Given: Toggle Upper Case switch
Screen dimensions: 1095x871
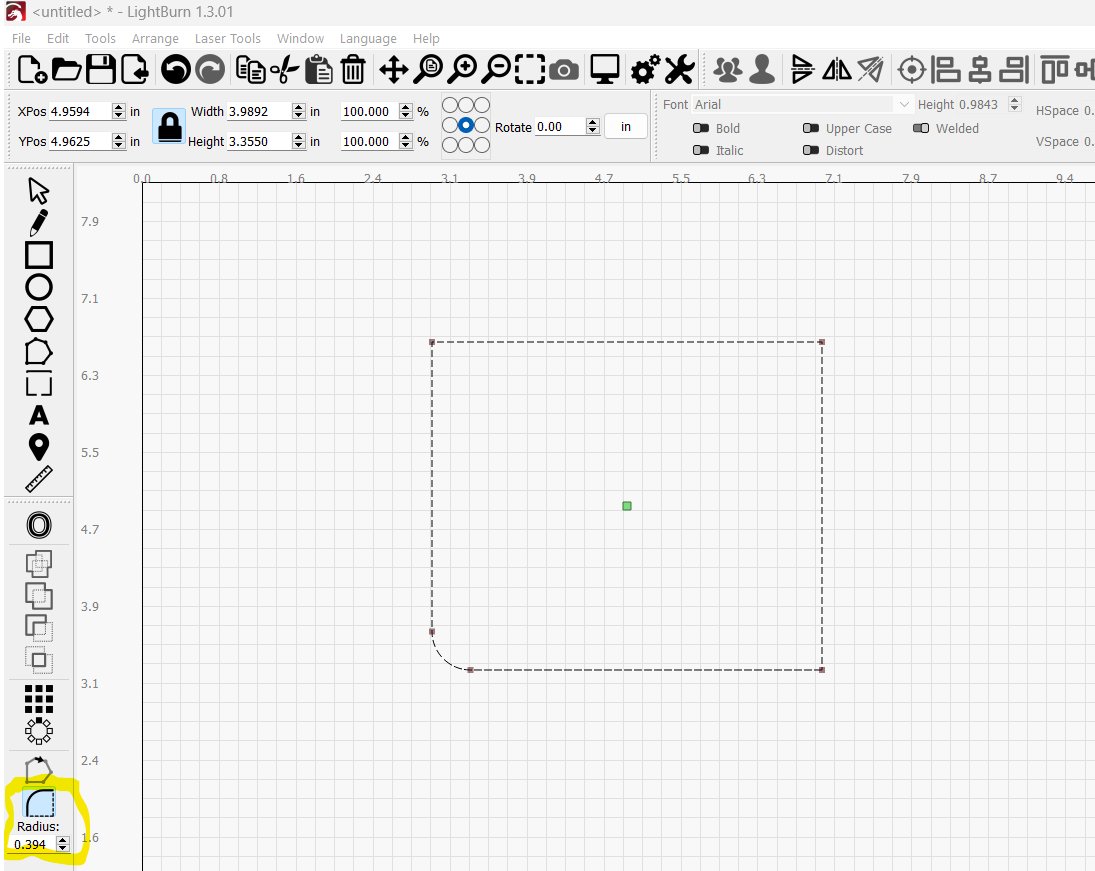Looking at the screenshot, I should coord(811,129).
